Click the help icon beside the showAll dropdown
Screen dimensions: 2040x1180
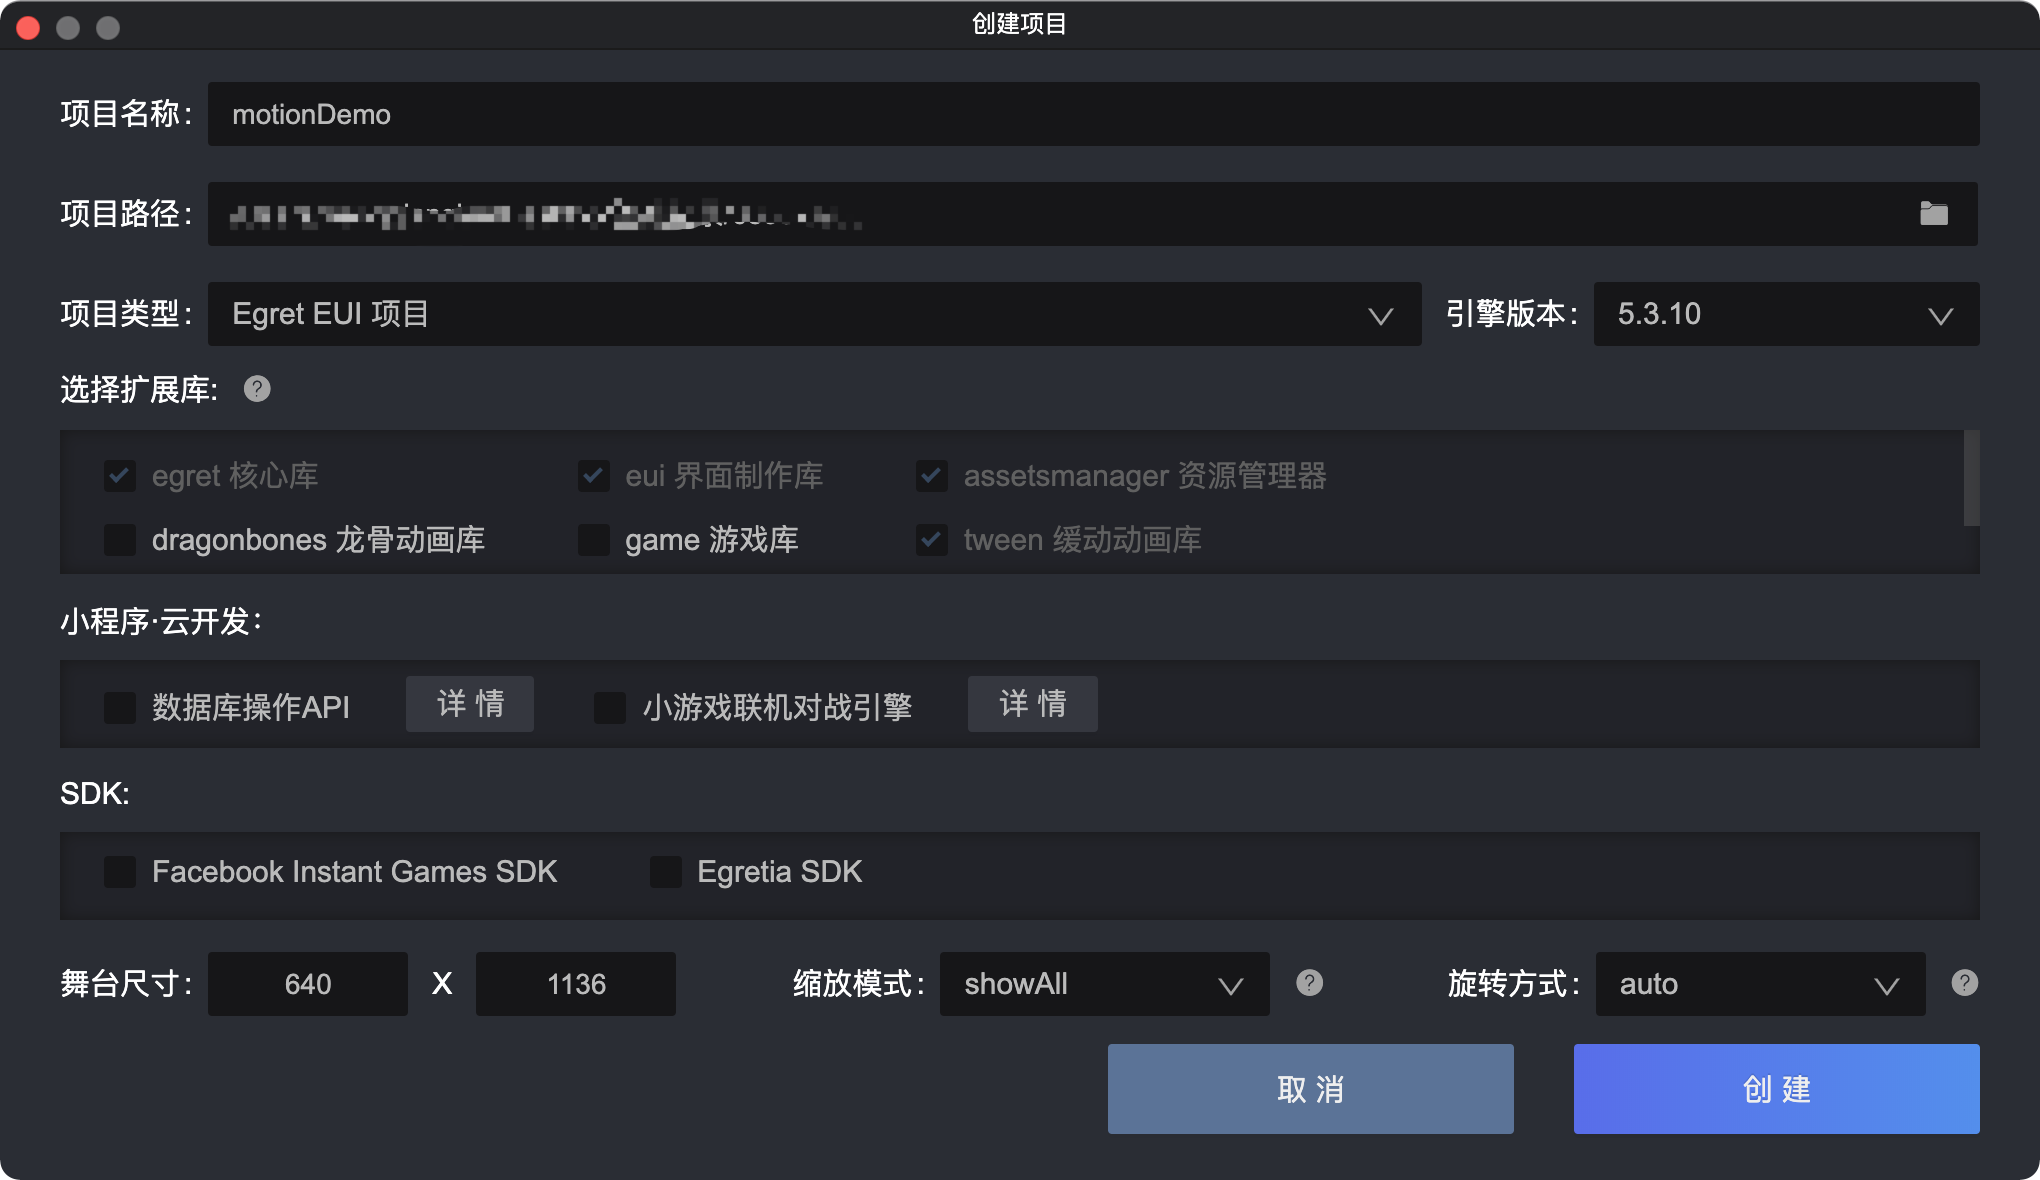point(1309,983)
